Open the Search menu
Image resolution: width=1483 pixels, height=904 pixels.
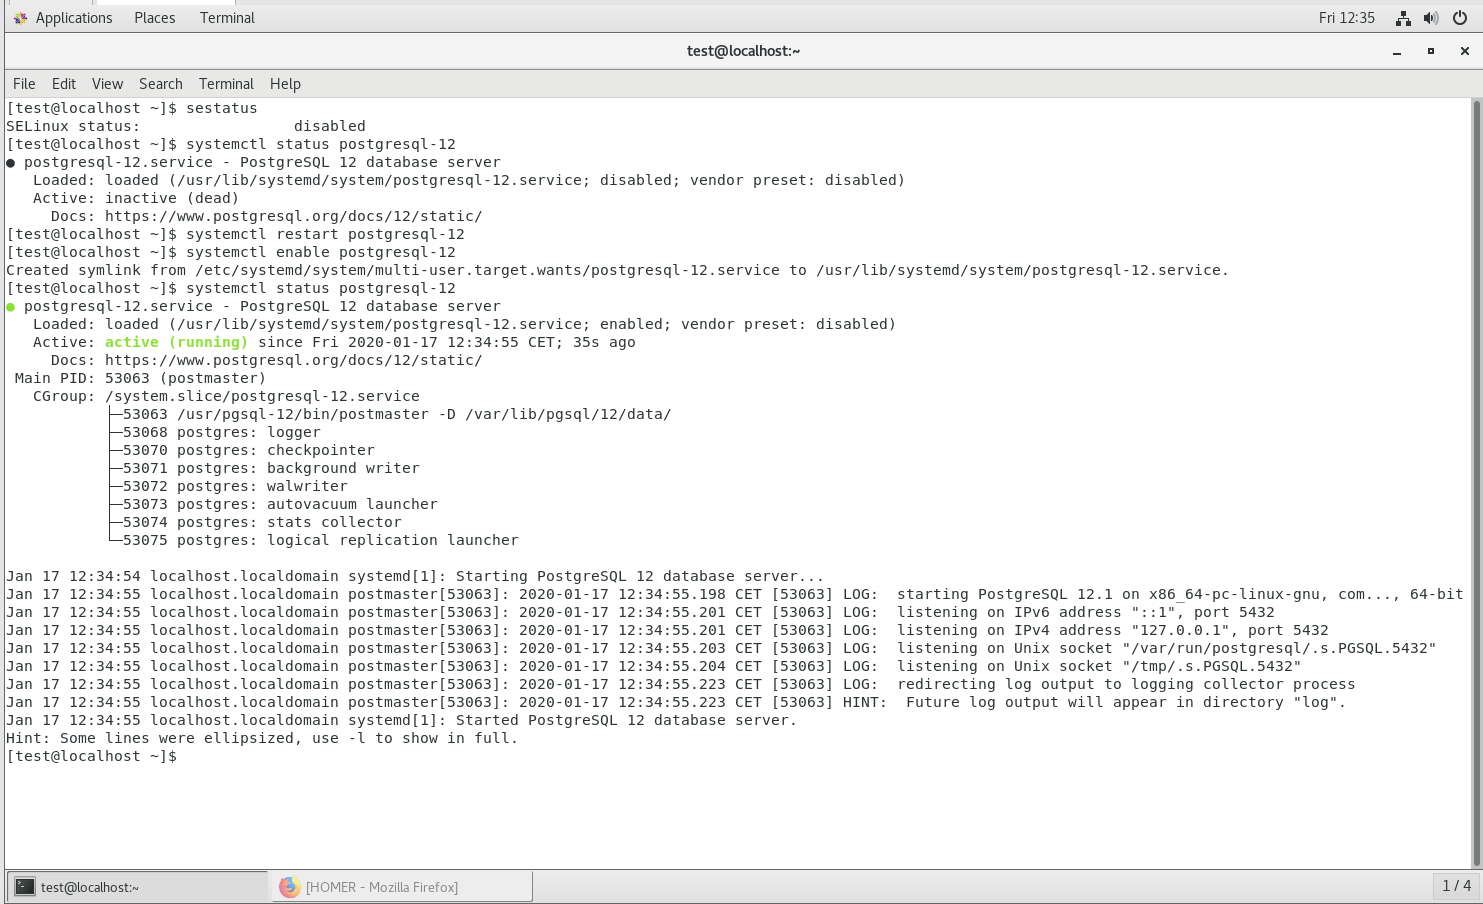160,84
